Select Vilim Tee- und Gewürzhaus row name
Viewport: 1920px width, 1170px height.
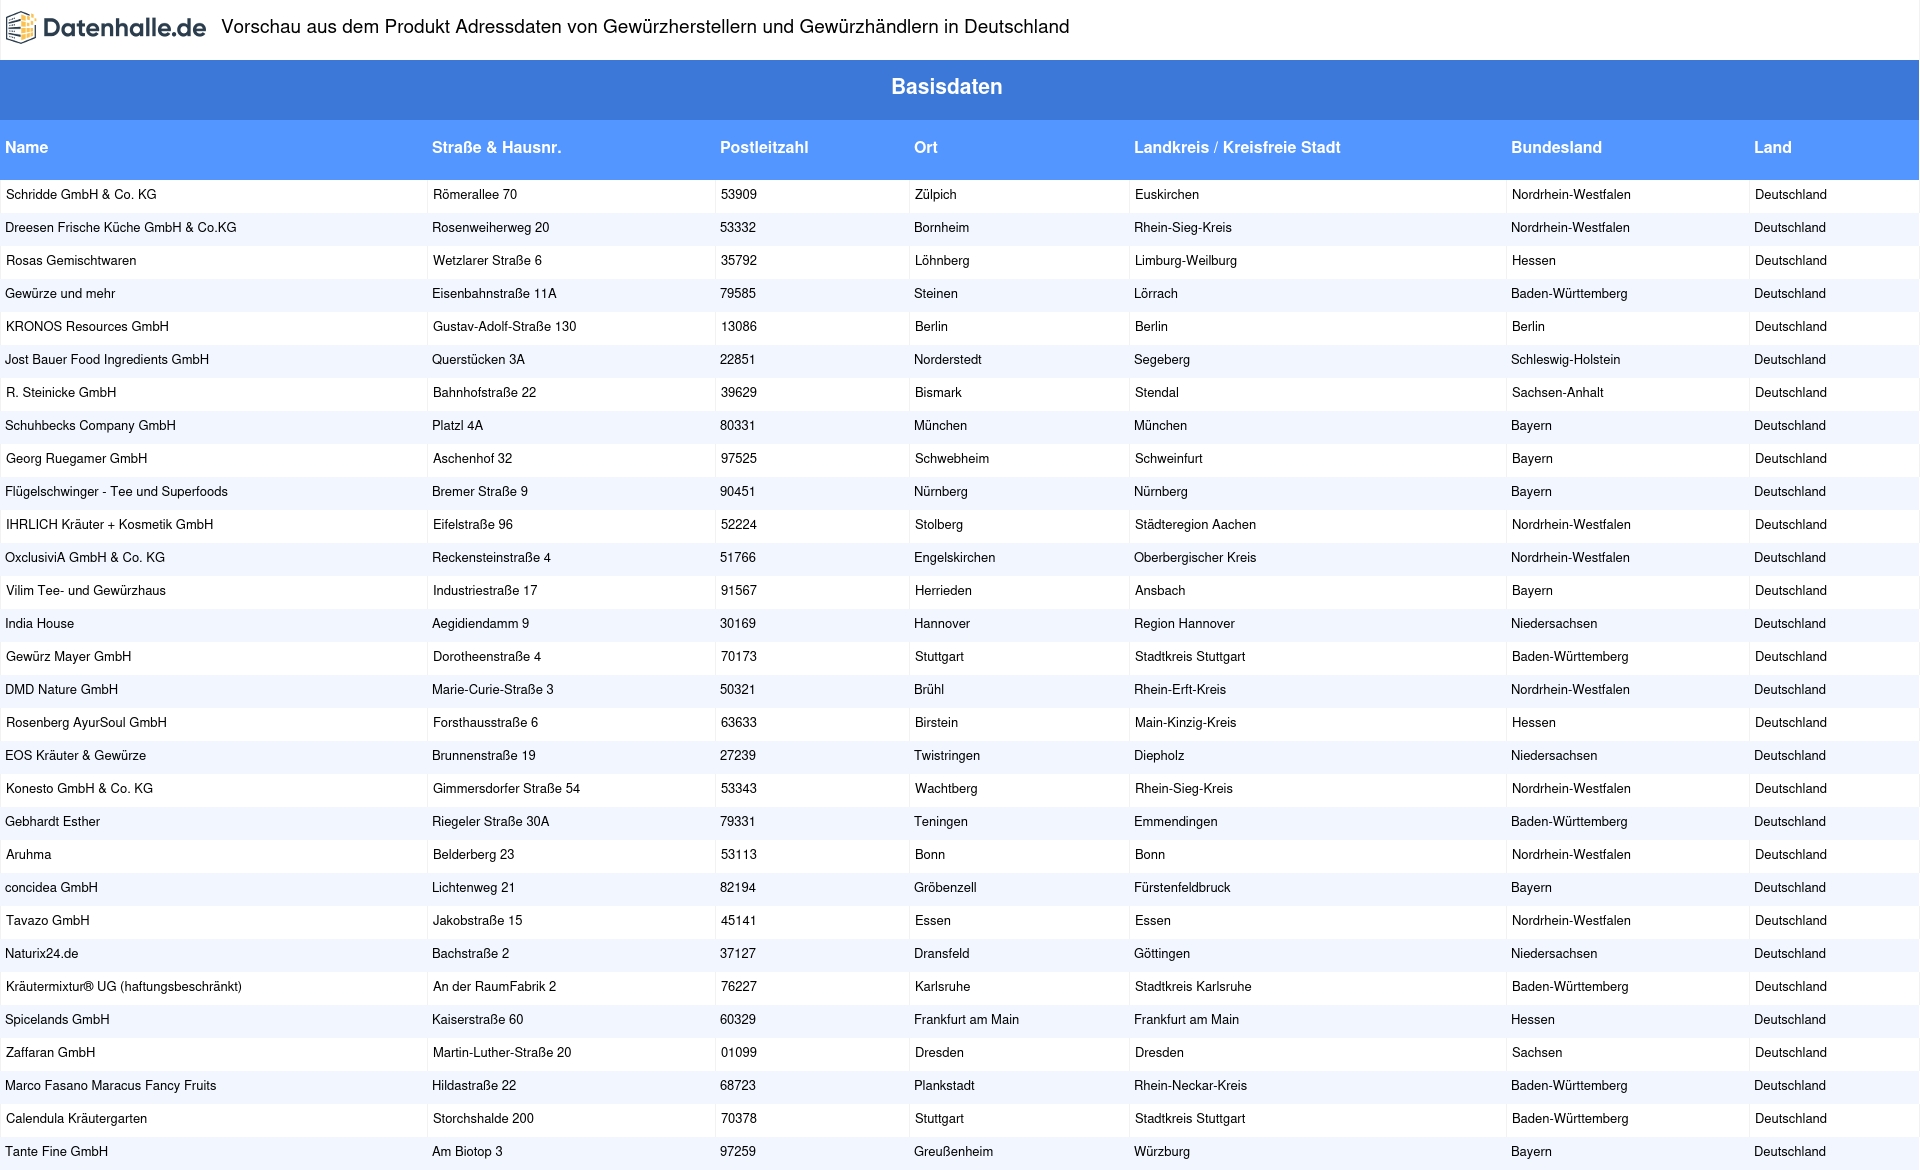point(86,591)
